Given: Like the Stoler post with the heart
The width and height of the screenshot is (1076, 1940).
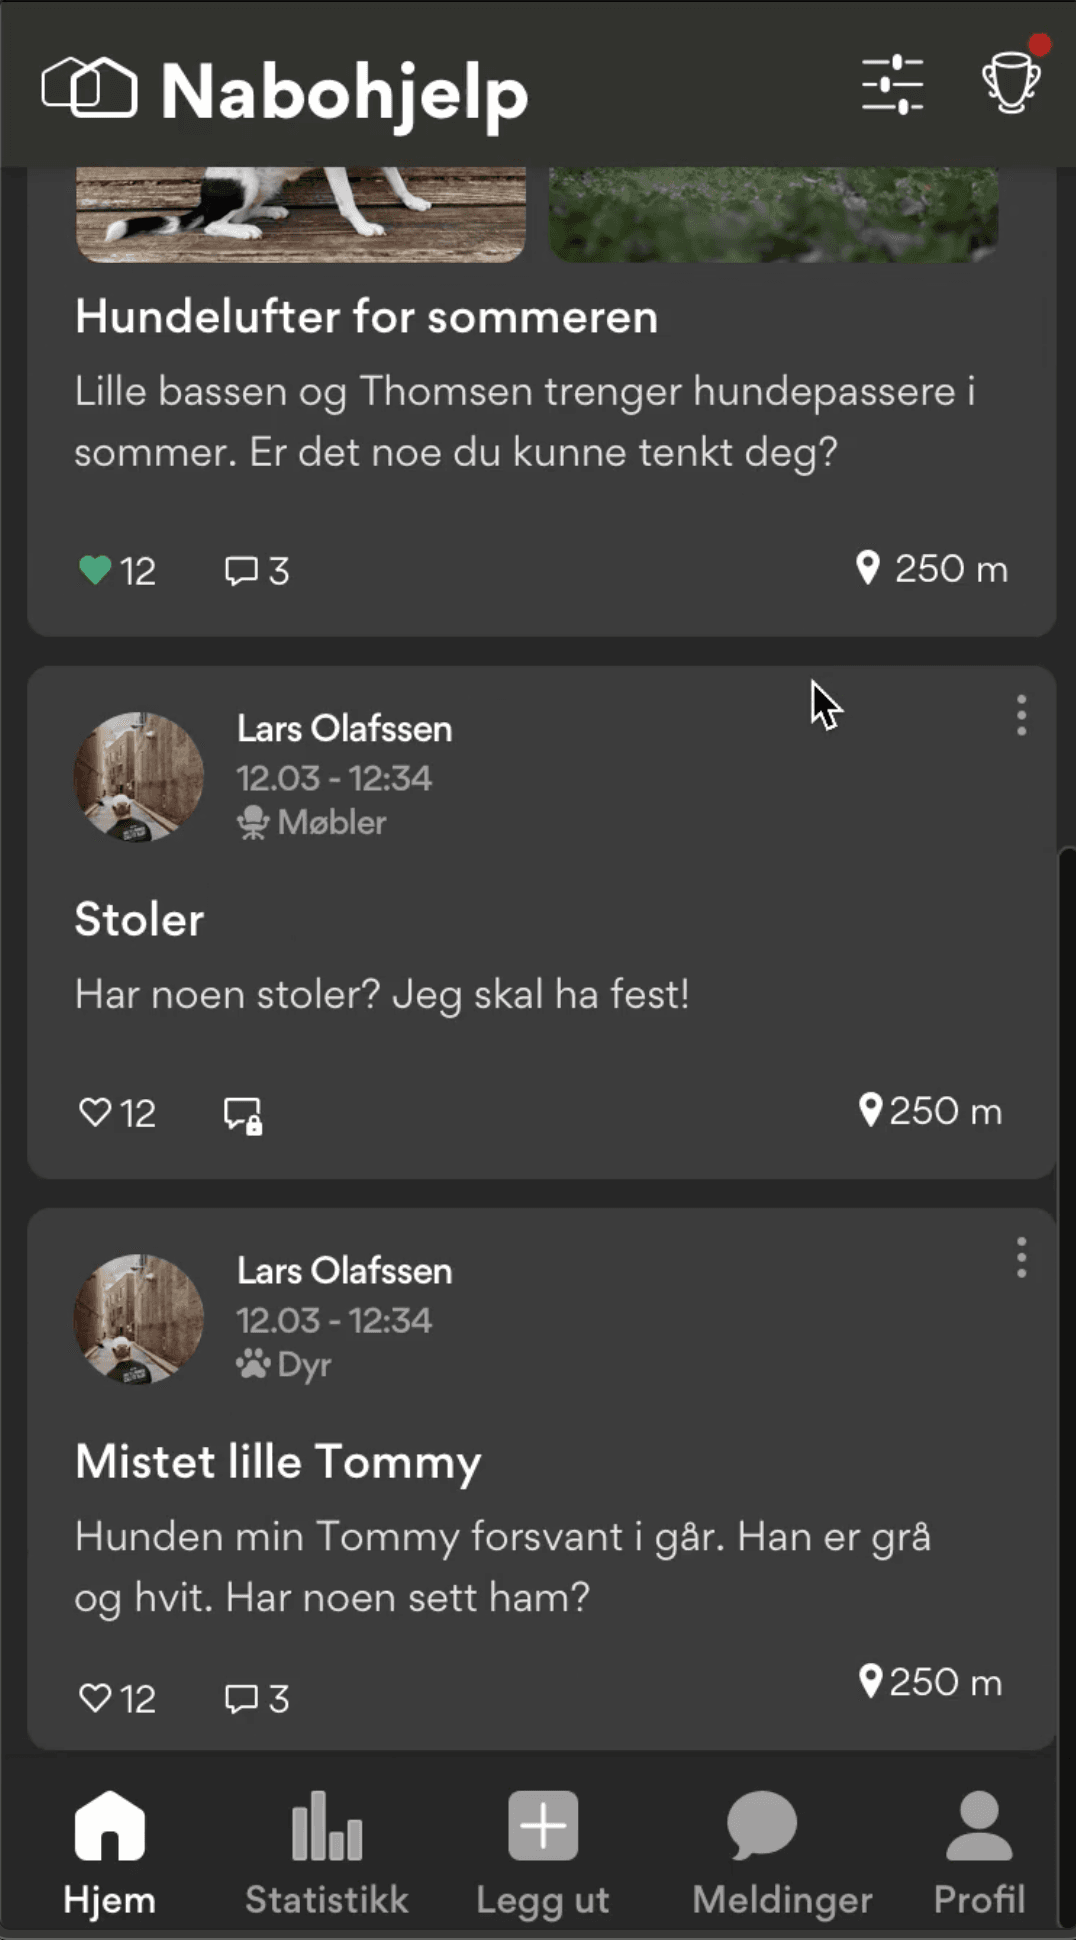Looking at the screenshot, I should (95, 1112).
